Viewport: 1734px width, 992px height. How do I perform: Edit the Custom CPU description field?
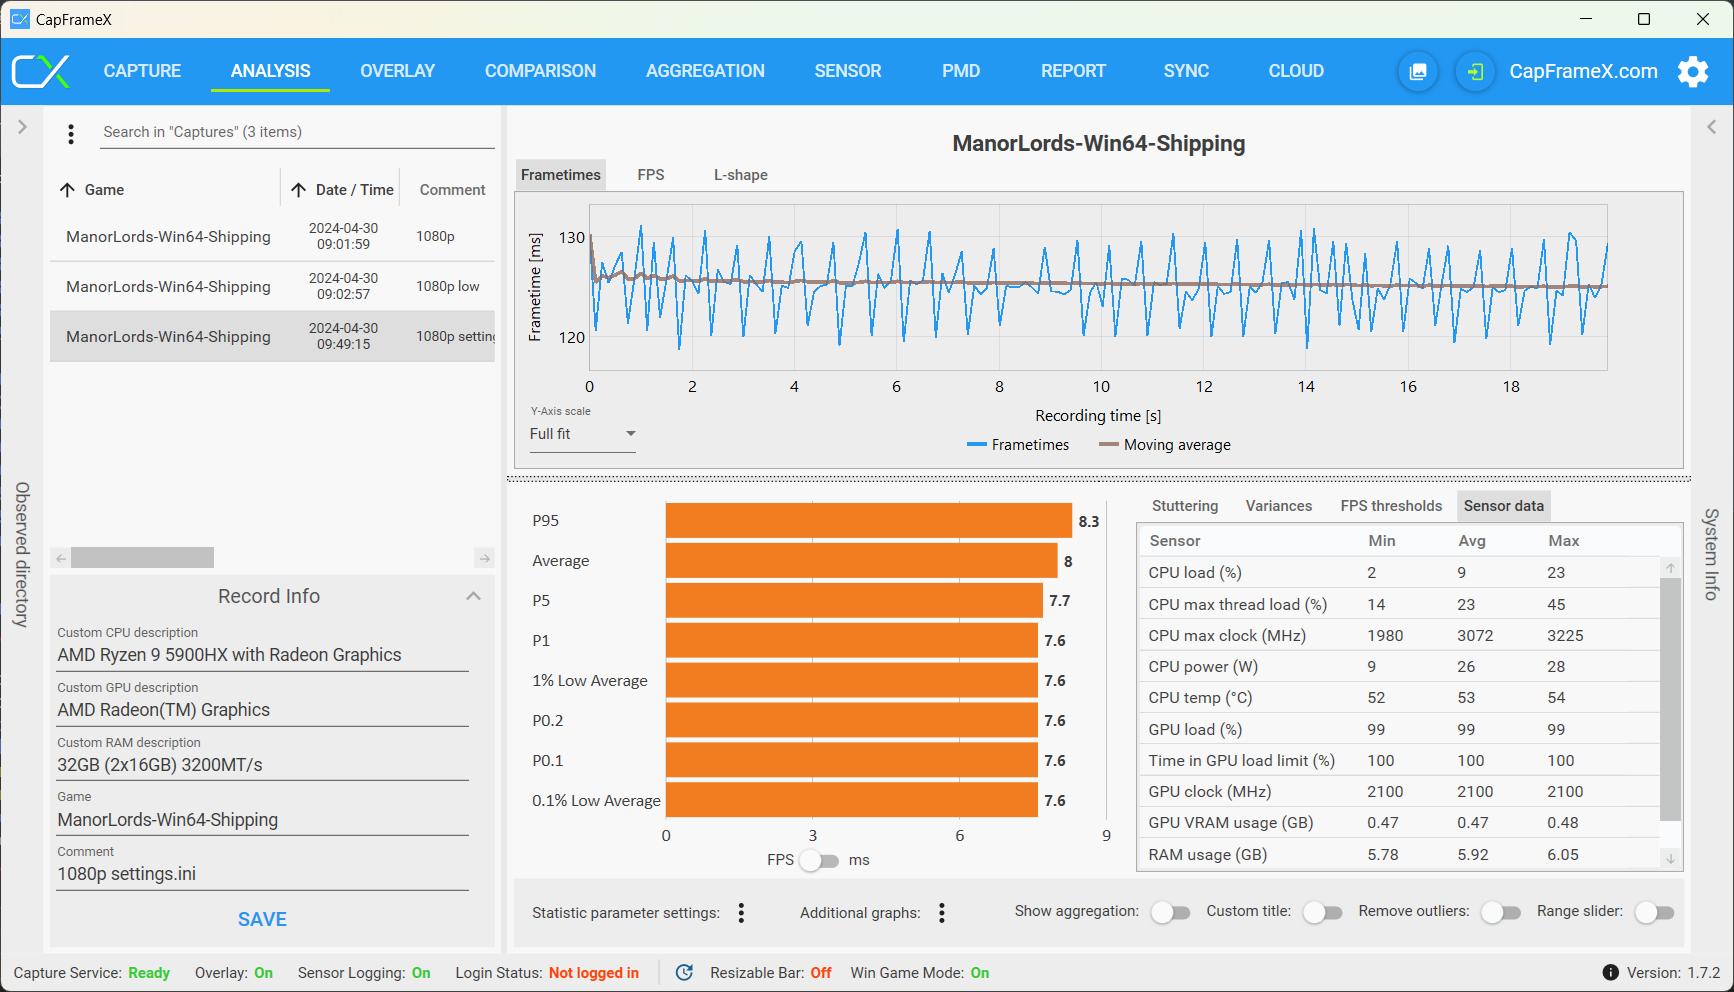(263, 655)
